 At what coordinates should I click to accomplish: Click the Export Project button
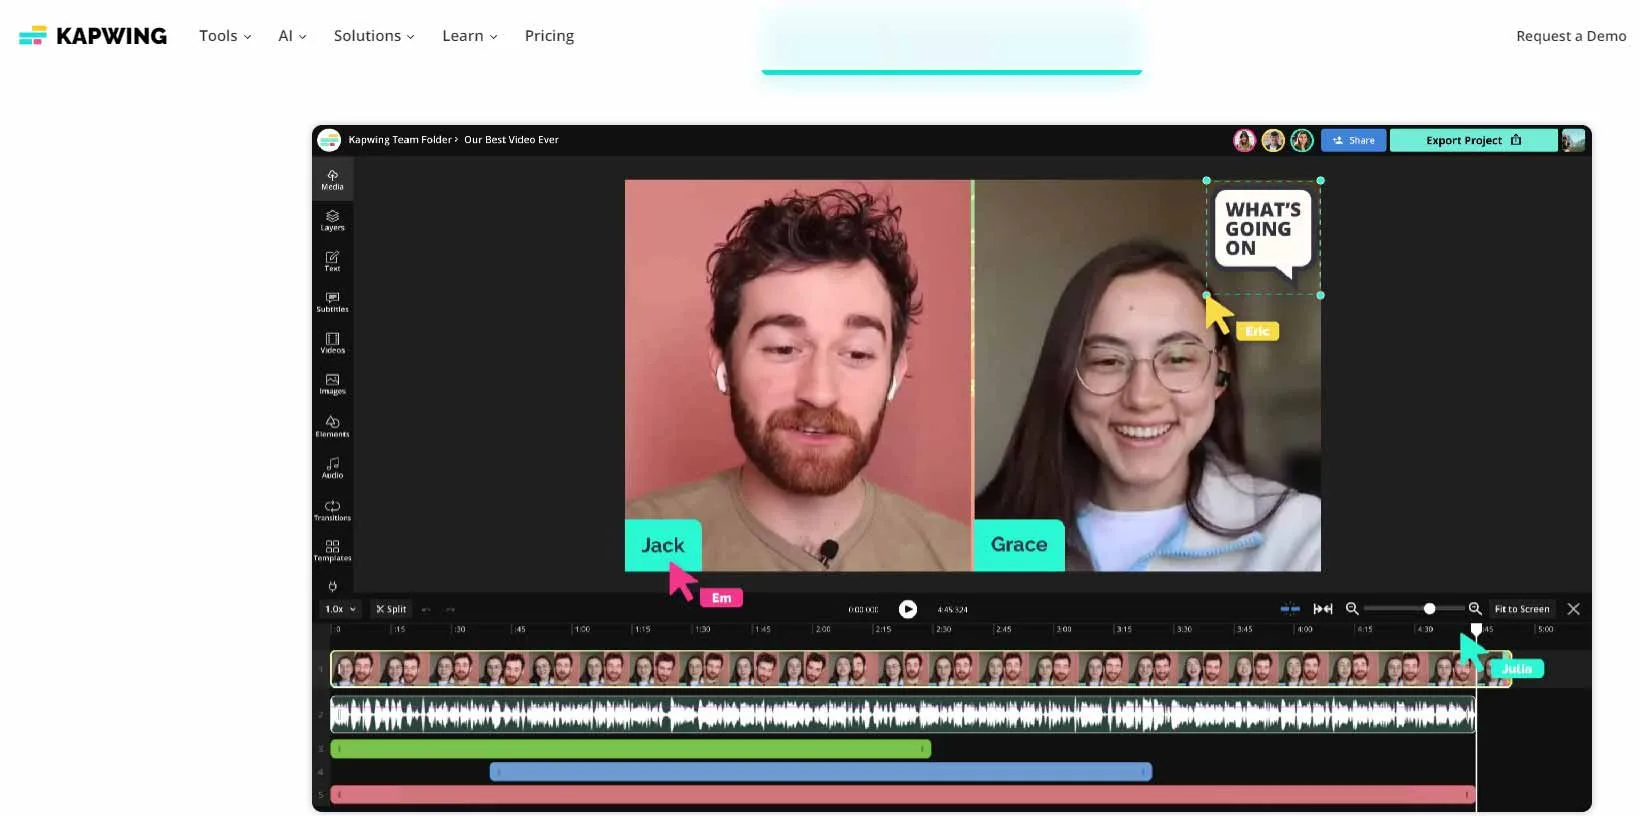(x=1472, y=140)
